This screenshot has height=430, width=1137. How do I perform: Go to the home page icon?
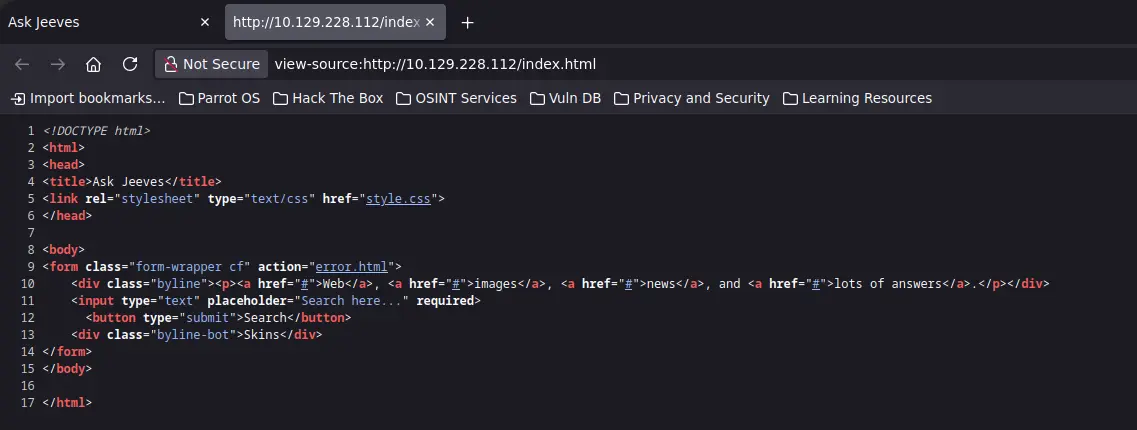[x=93, y=65]
